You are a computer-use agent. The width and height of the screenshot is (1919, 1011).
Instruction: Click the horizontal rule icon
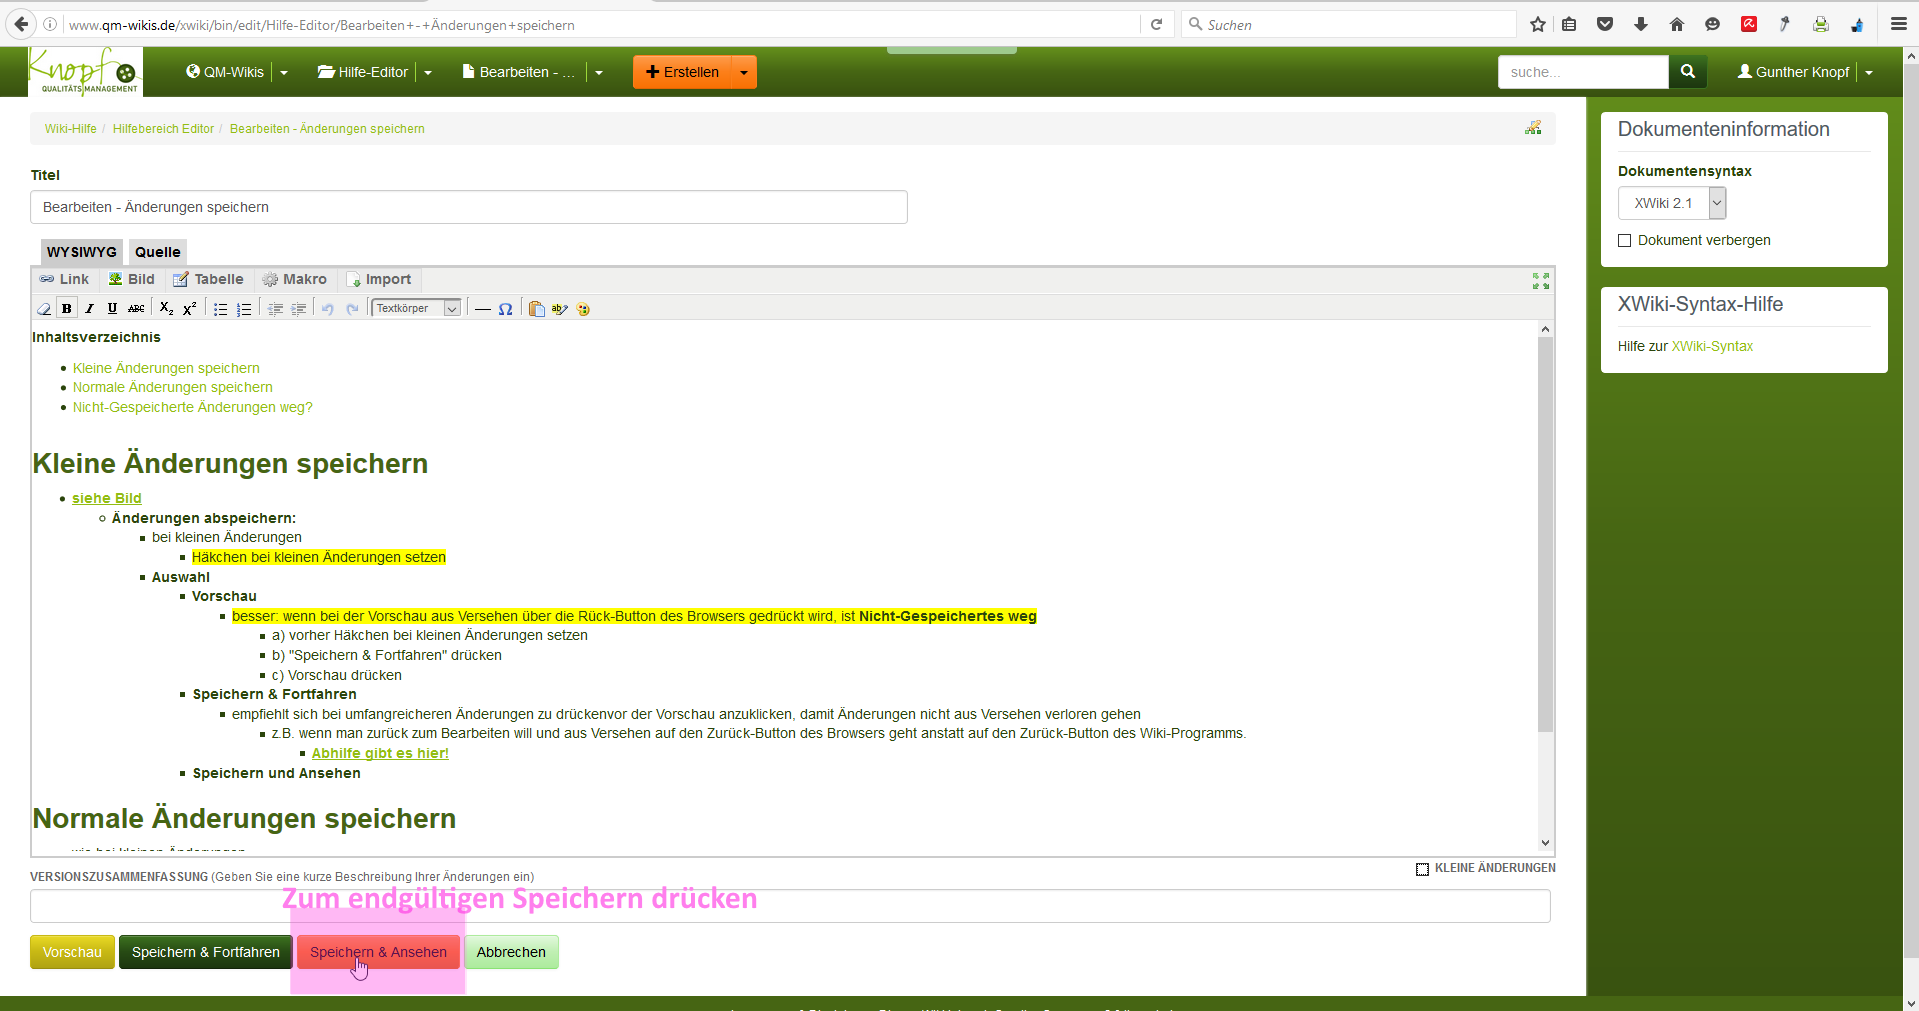point(482,309)
